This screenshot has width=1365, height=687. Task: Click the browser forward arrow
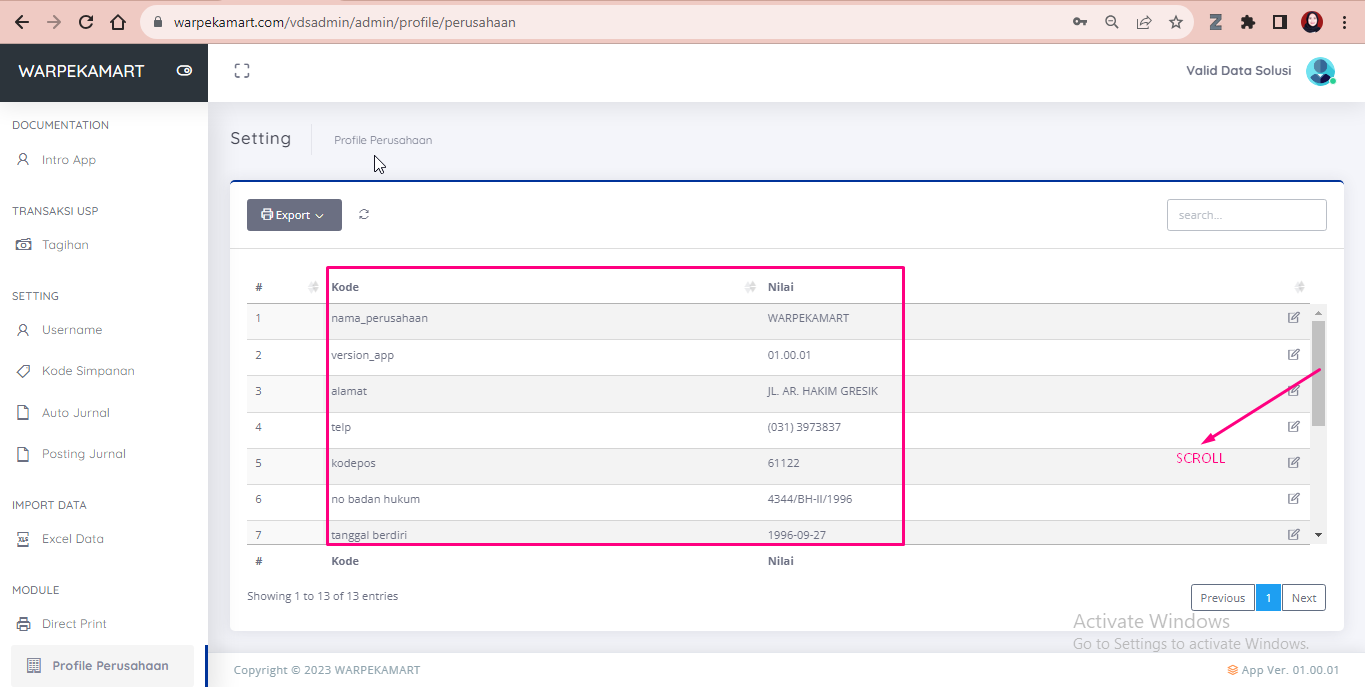point(54,22)
